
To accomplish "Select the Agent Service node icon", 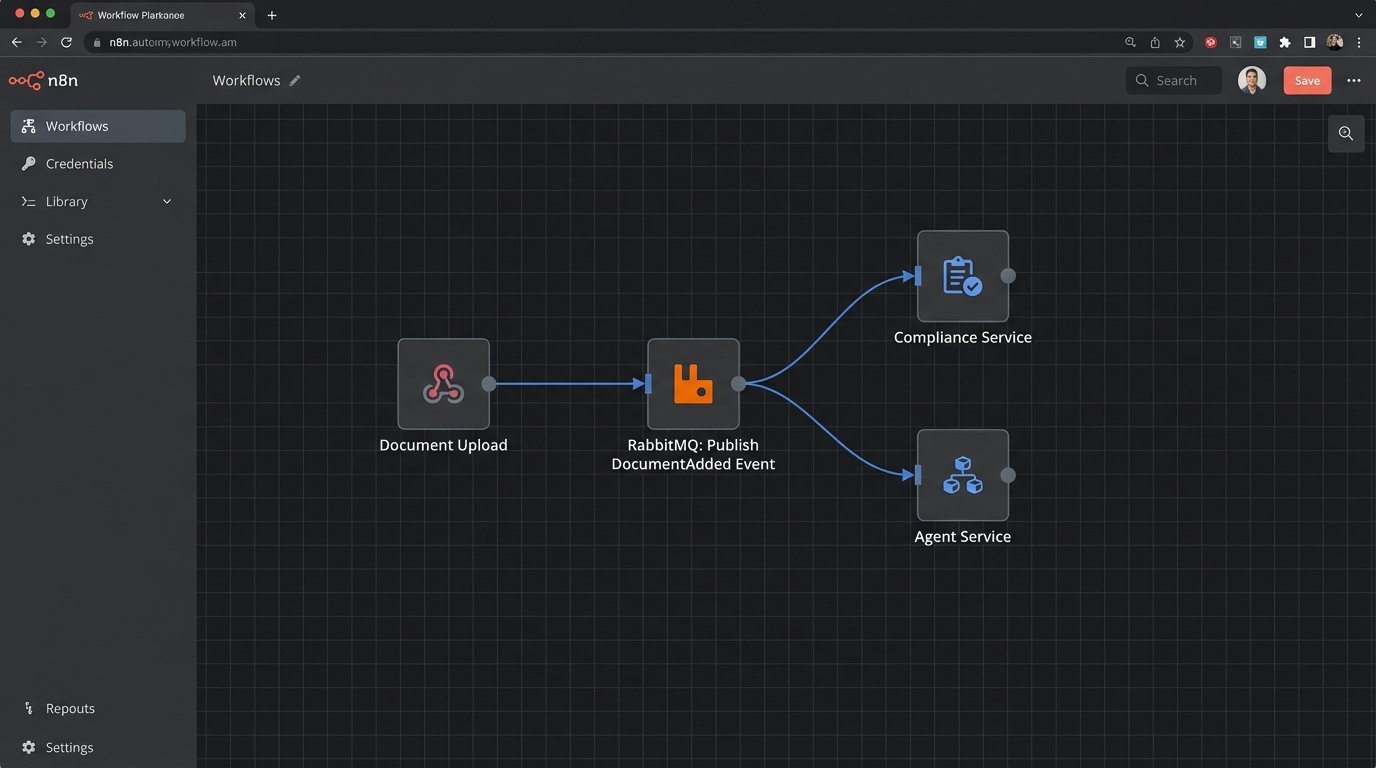I will coord(962,475).
